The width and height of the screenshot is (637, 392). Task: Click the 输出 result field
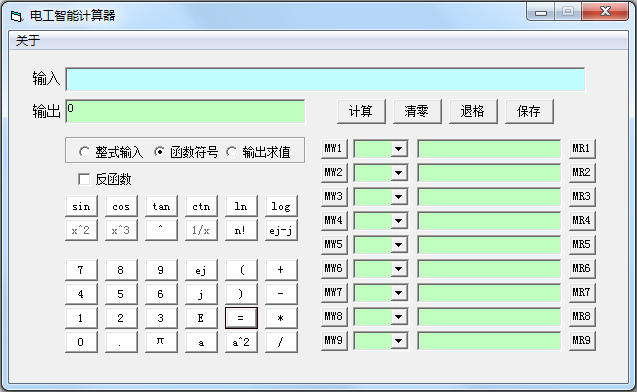(185, 111)
